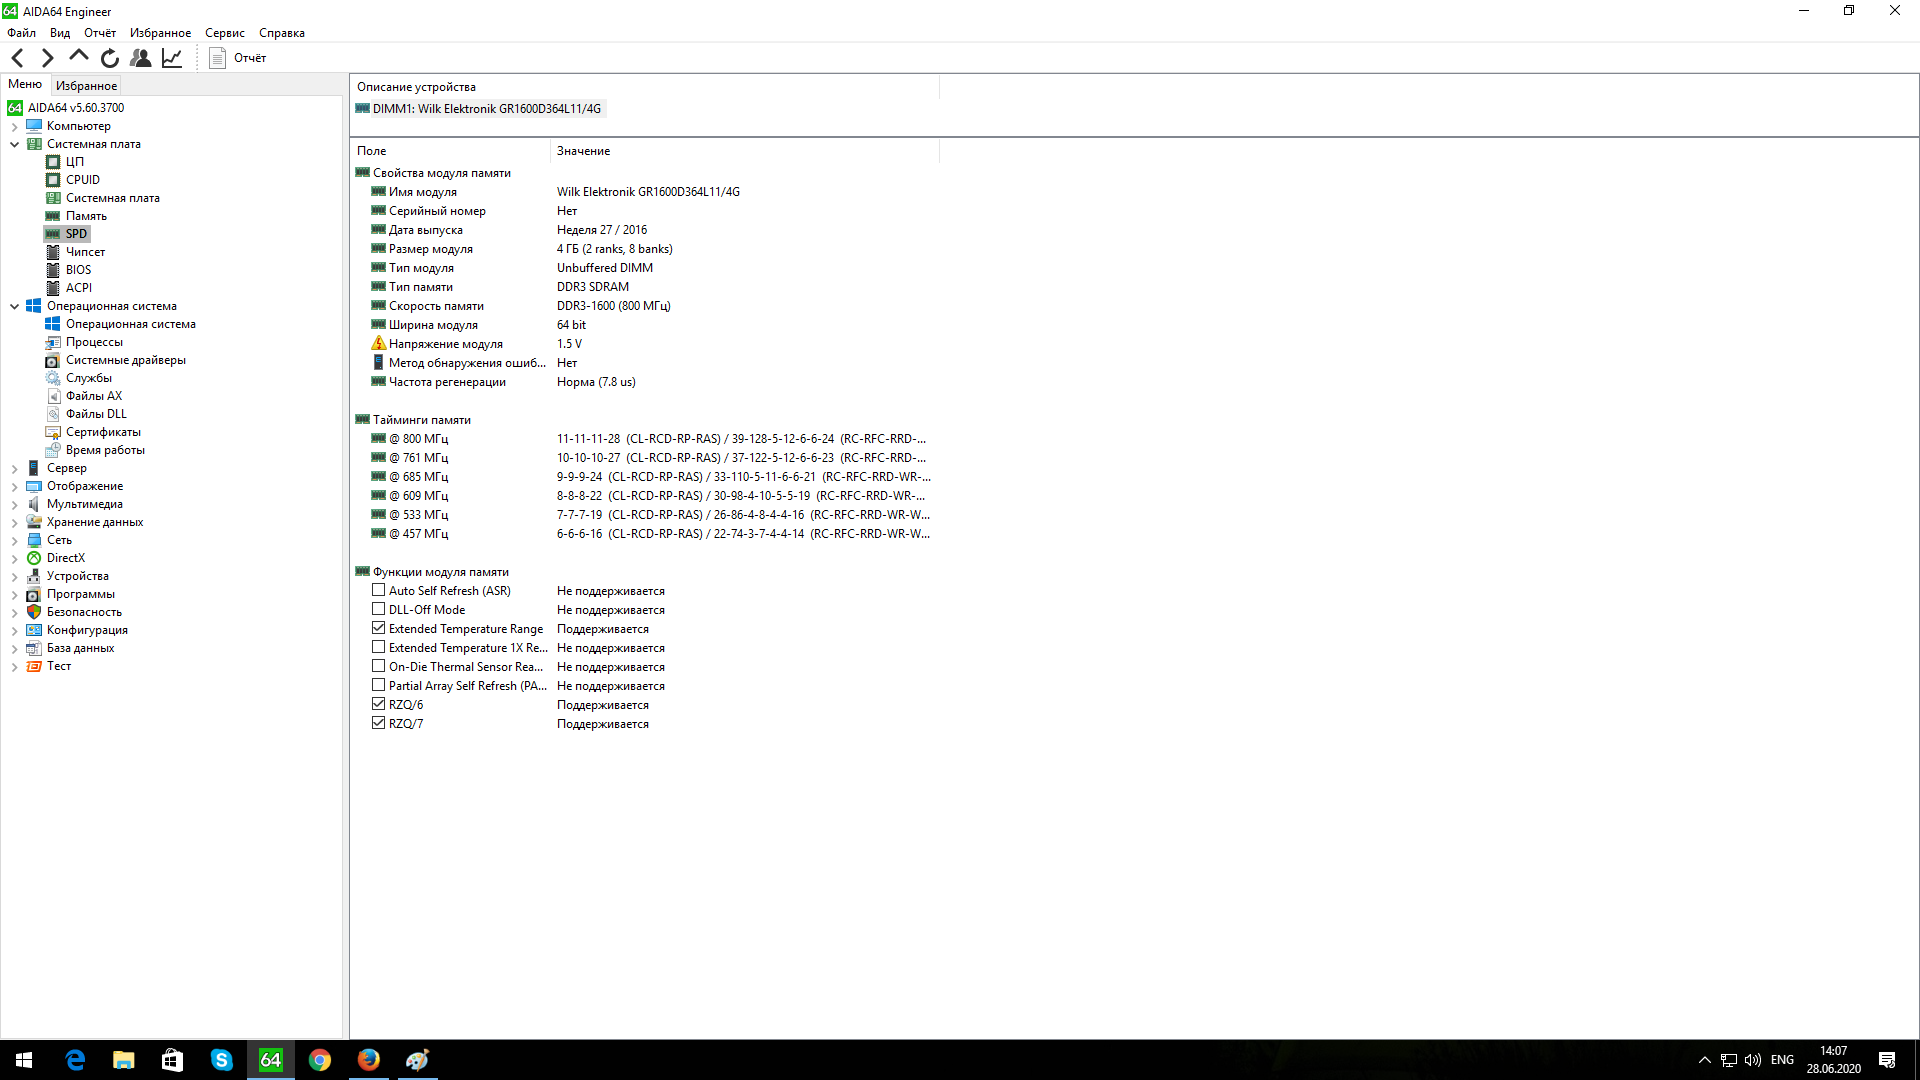This screenshot has height=1080, width=1920.
Task: Open the Windows Start menu
Action: tap(24, 1060)
